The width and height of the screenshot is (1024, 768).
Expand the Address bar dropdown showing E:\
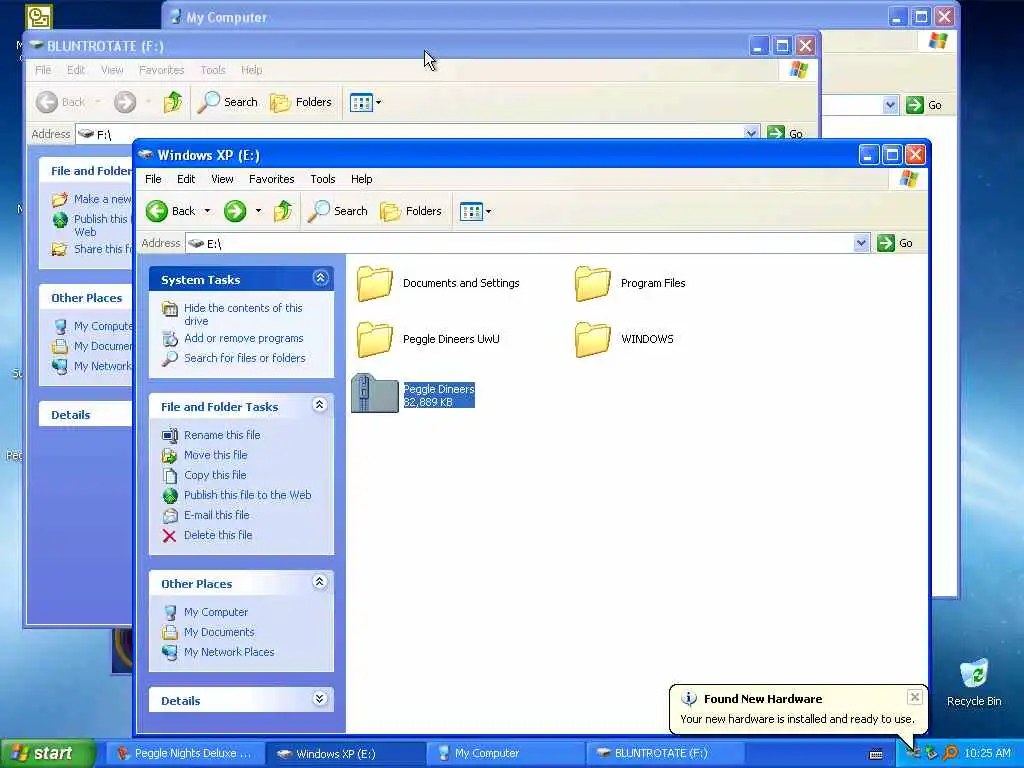pos(861,244)
